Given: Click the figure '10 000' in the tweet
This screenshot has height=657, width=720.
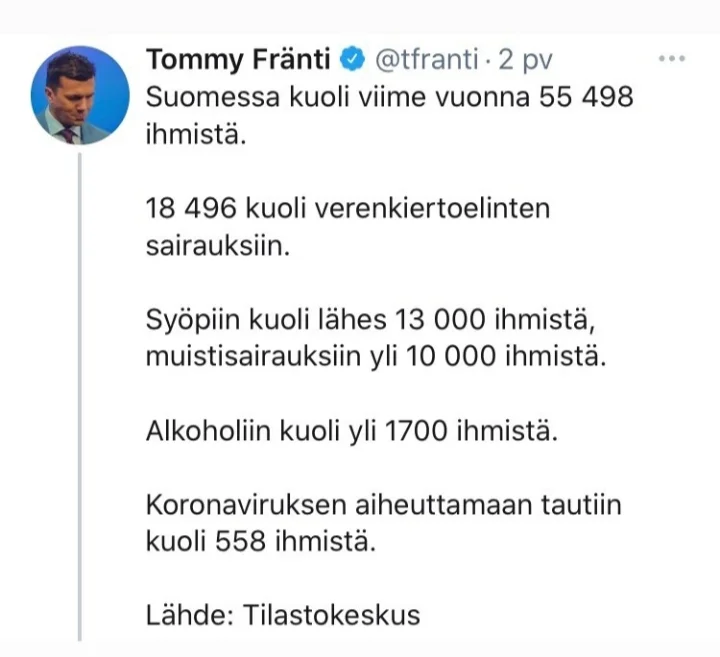Looking at the screenshot, I should 449,357.
